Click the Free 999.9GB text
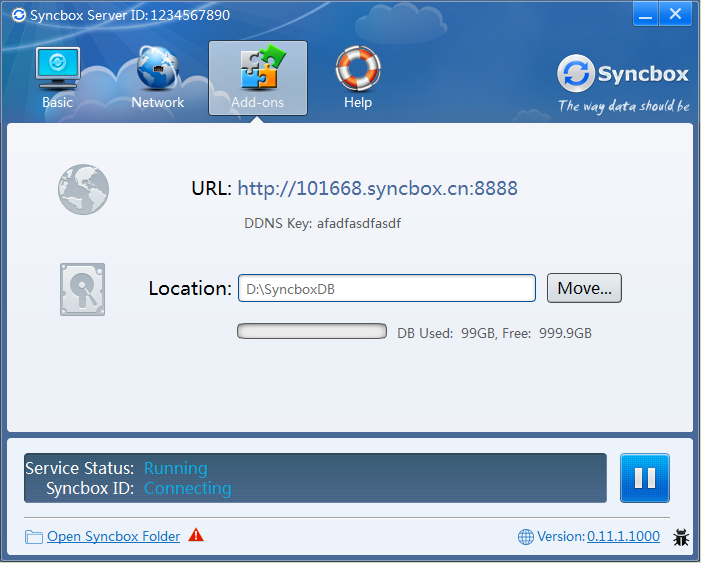The height and width of the screenshot is (563, 701). point(547,333)
